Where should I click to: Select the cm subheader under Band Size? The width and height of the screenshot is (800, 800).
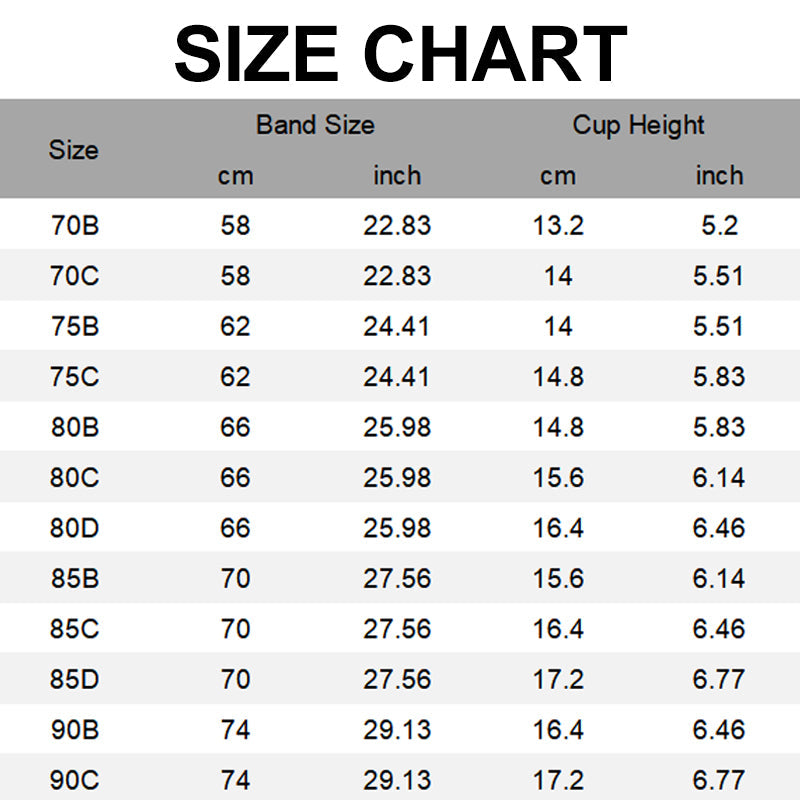point(235,176)
